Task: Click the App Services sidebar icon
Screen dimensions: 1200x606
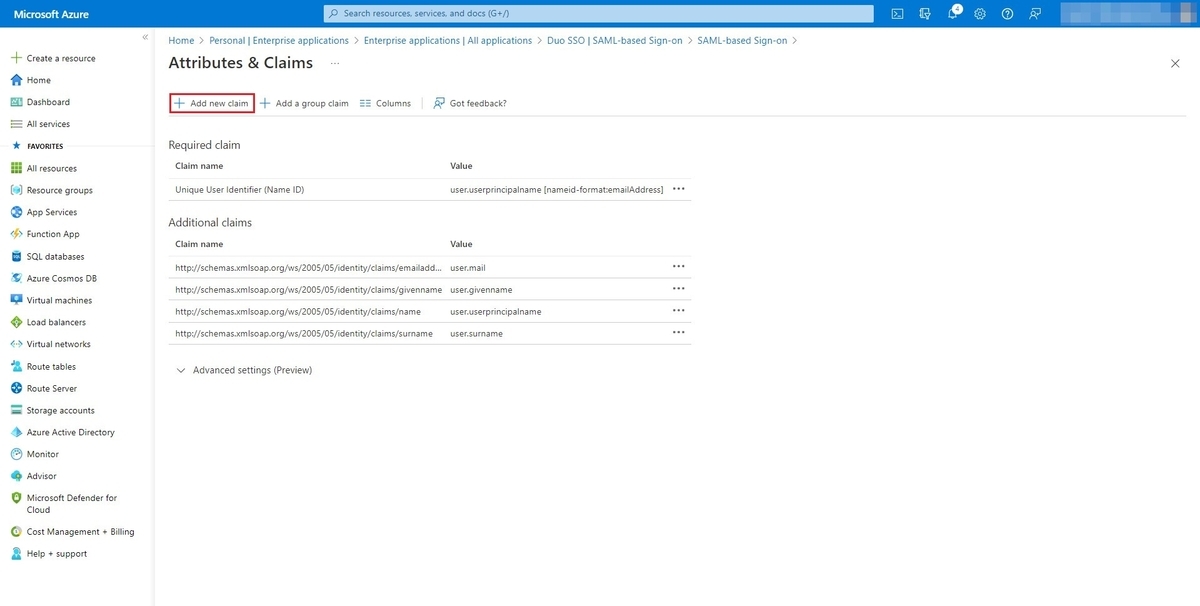Action: 16,212
